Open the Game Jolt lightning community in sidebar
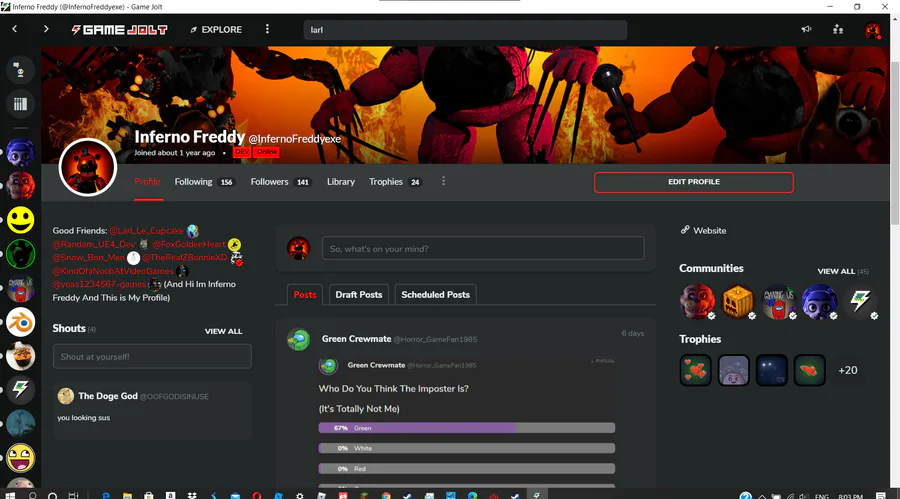Screen dimensions: 900x499 pyautogui.click(x=20, y=390)
